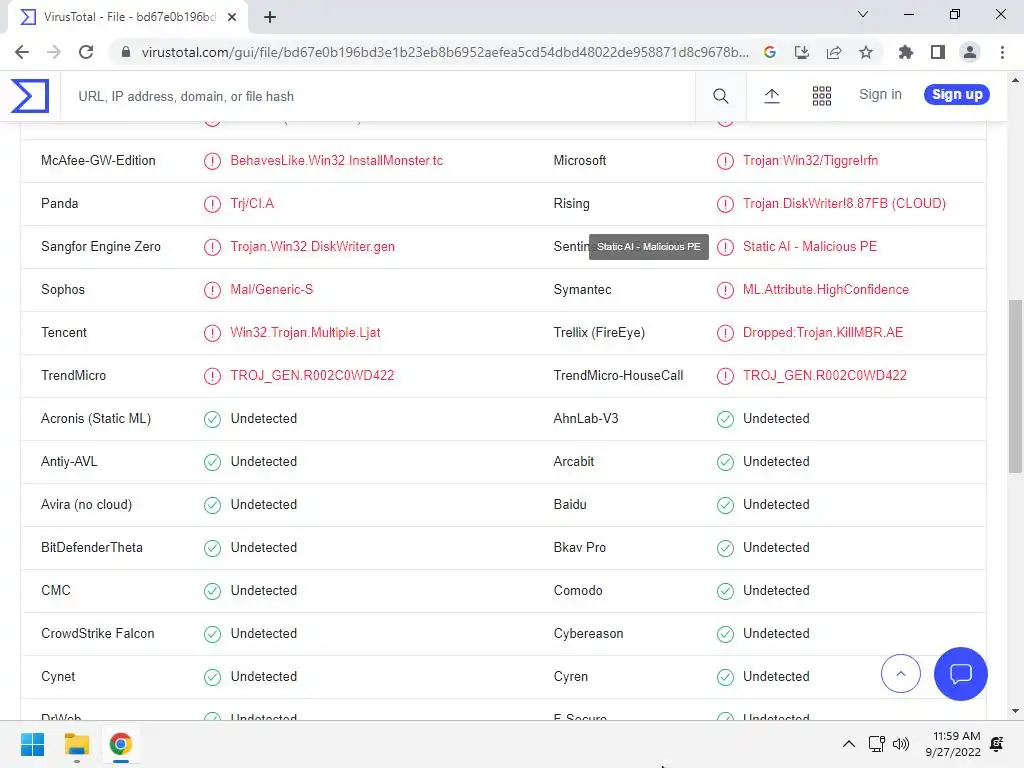The image size is (1024, 768).
Task: Click the site lock icon
Action: click(x=126, y=52)
